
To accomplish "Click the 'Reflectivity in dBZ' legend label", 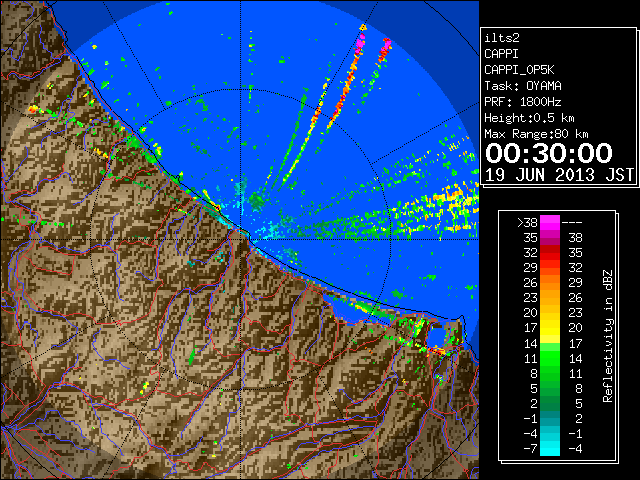I will click(x=608, y=336).
